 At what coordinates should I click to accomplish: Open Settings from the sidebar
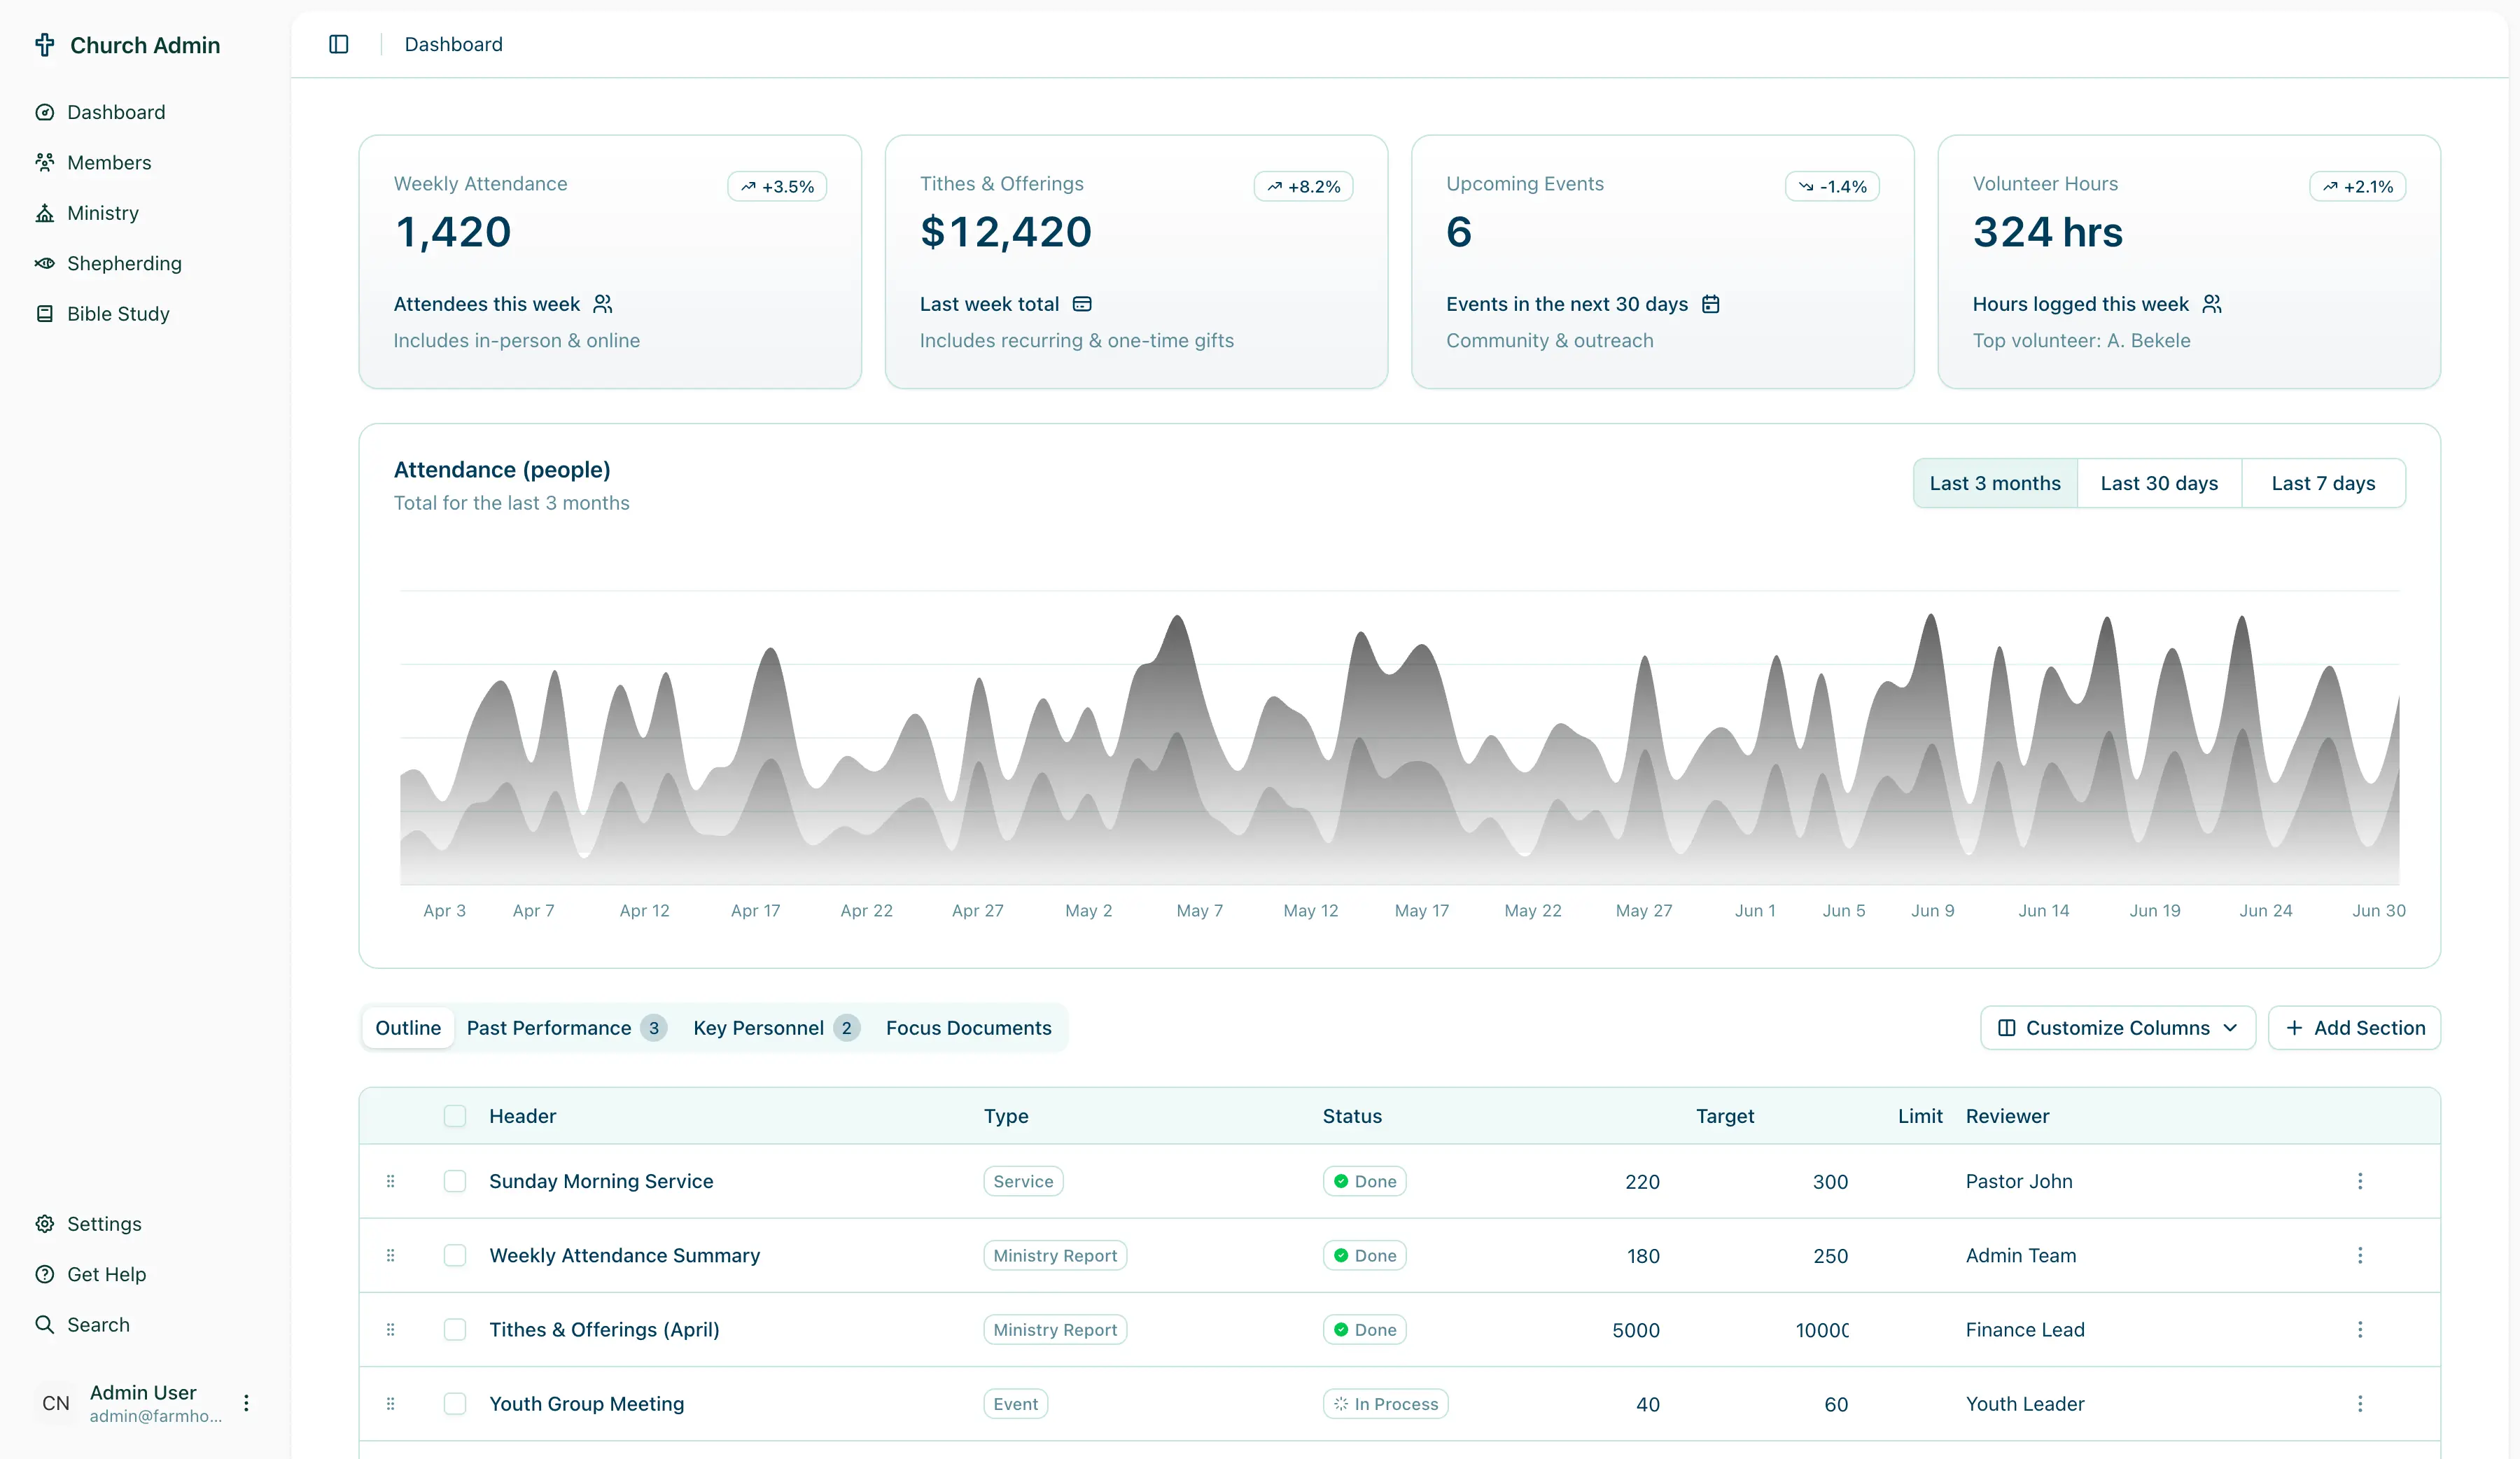click(103, 1223)
